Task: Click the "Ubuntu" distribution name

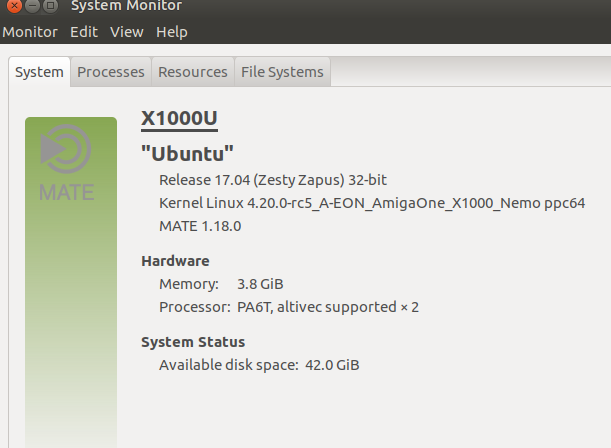Action: 187,154
